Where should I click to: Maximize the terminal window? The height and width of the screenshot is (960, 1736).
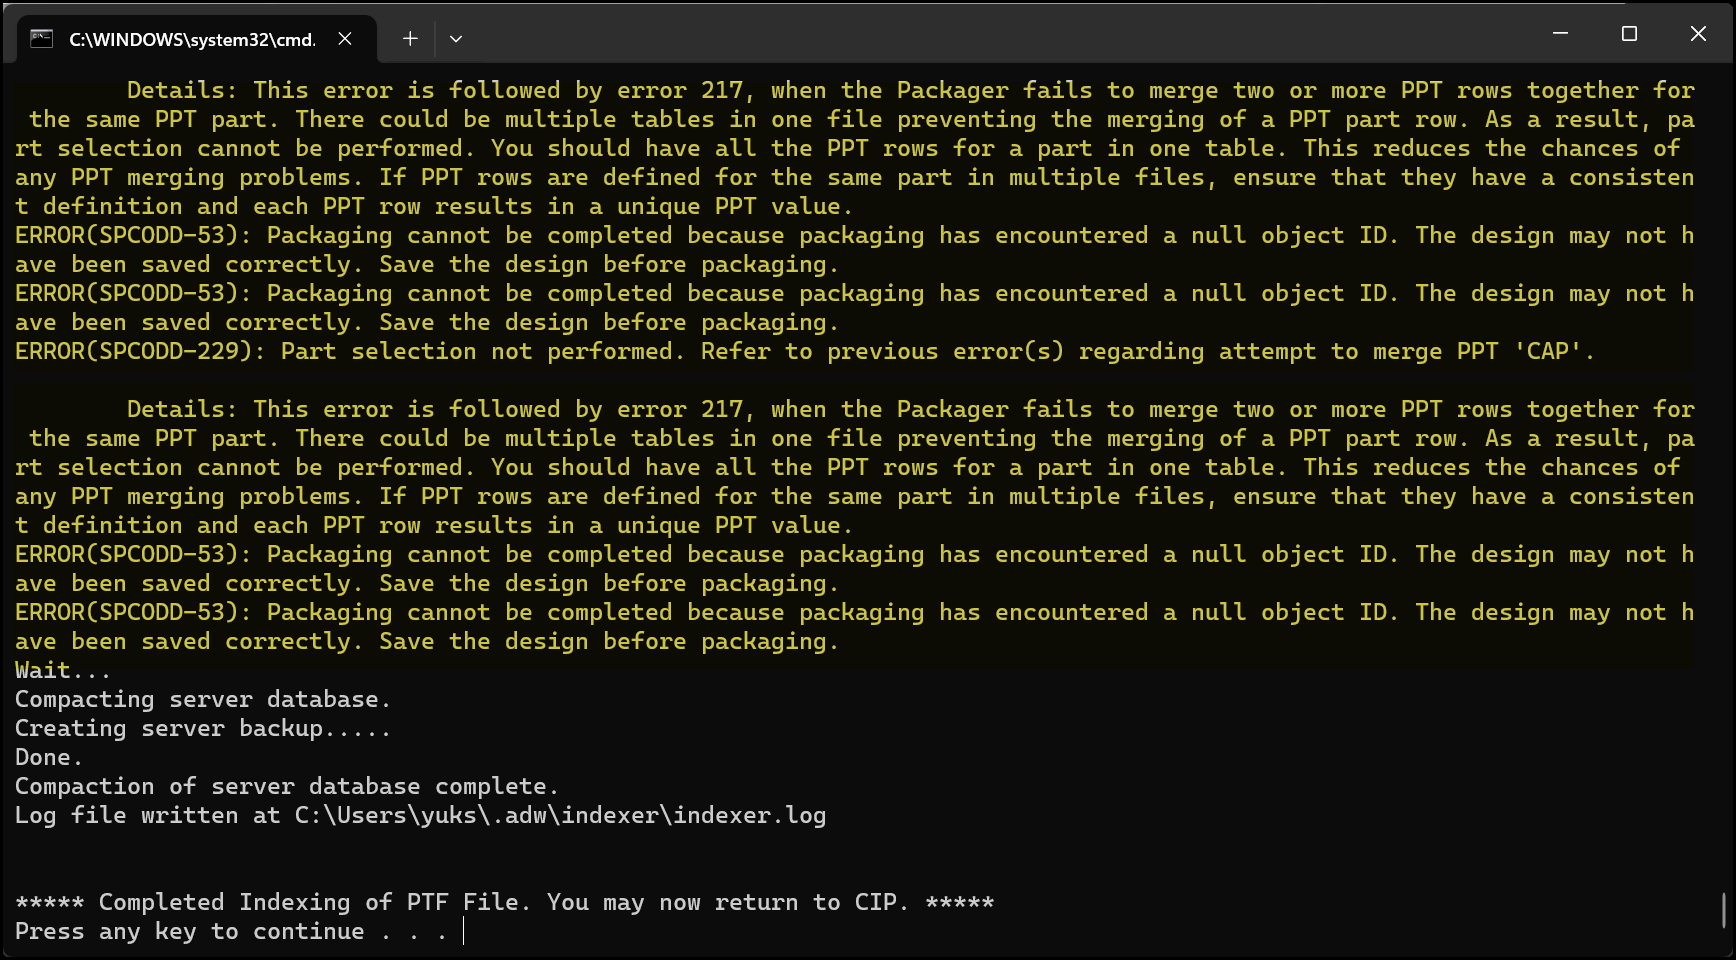(x=1629, y=33)
